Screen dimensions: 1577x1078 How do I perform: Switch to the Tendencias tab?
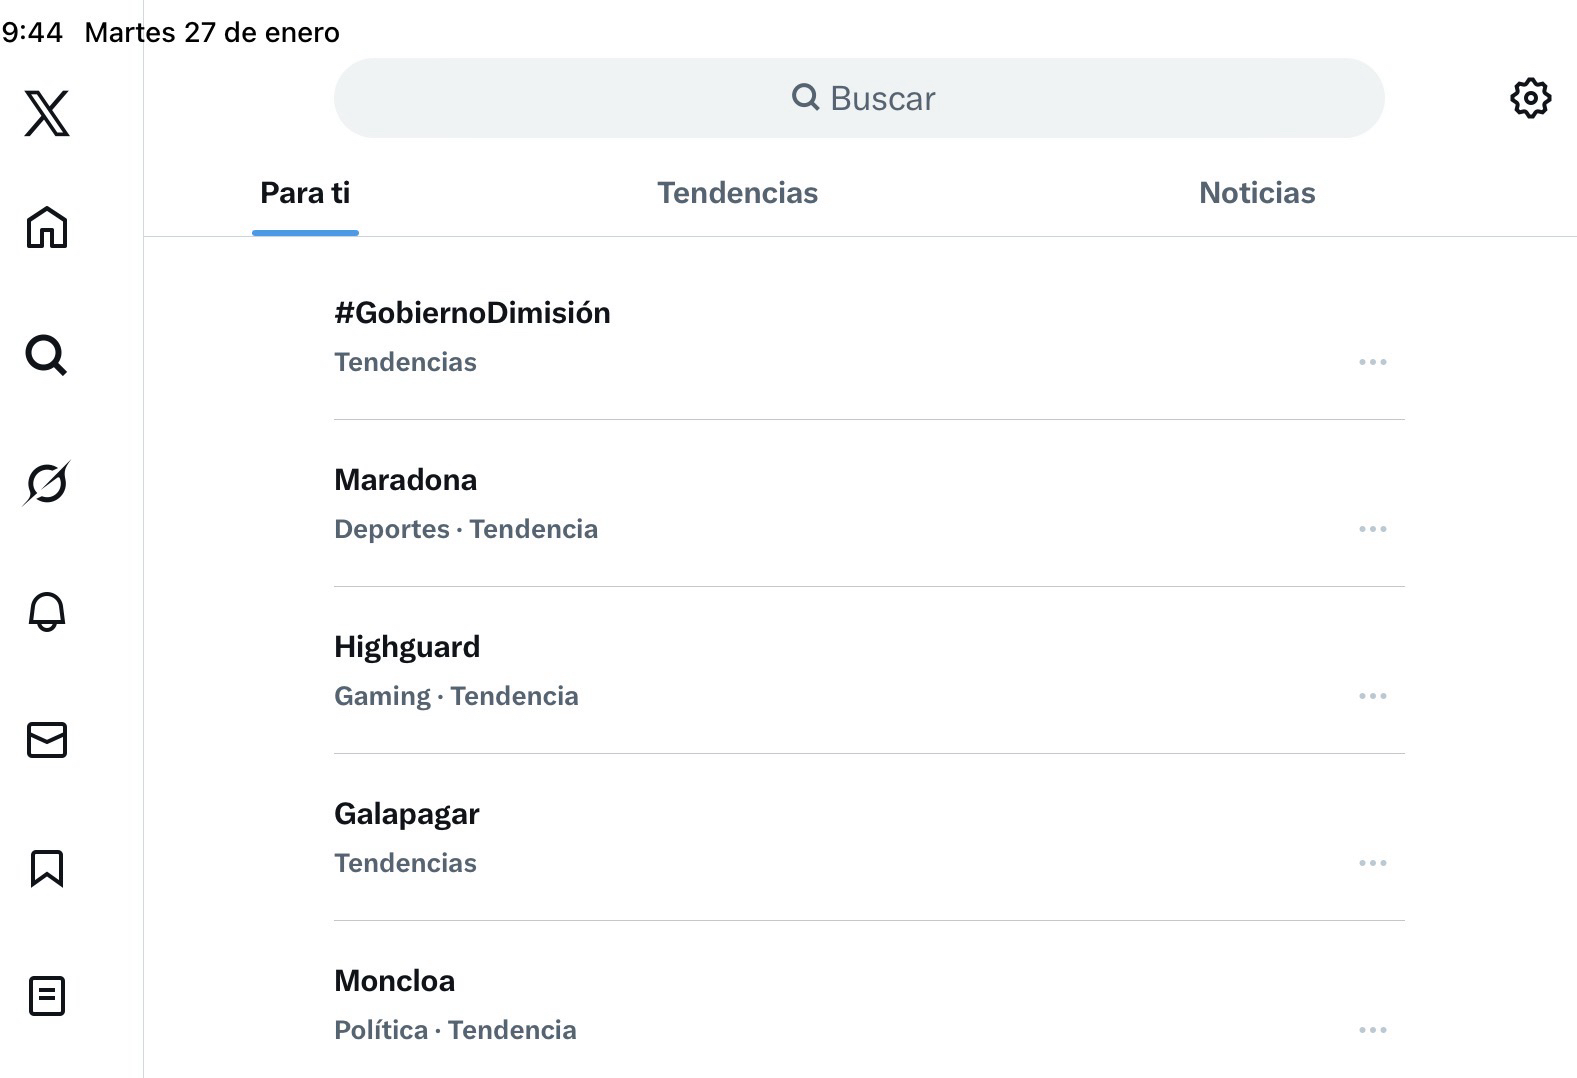click(737, 193)
